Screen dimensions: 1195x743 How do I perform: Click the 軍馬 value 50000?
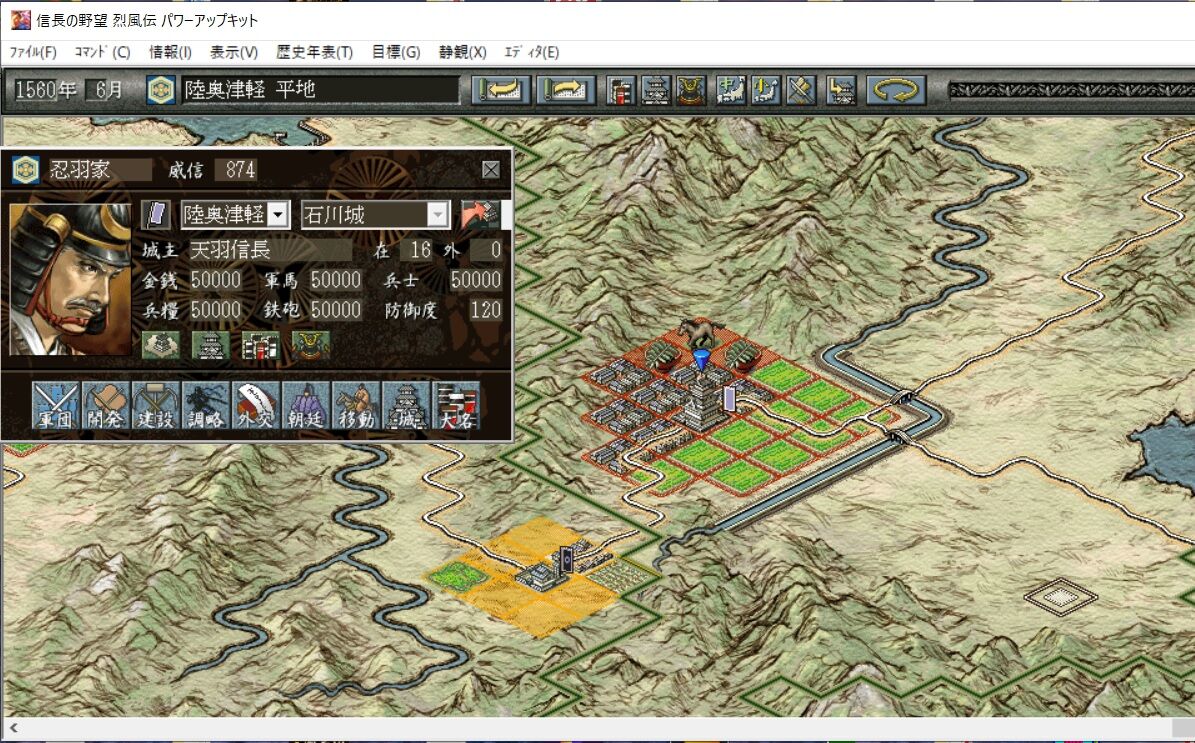point(335,280)
